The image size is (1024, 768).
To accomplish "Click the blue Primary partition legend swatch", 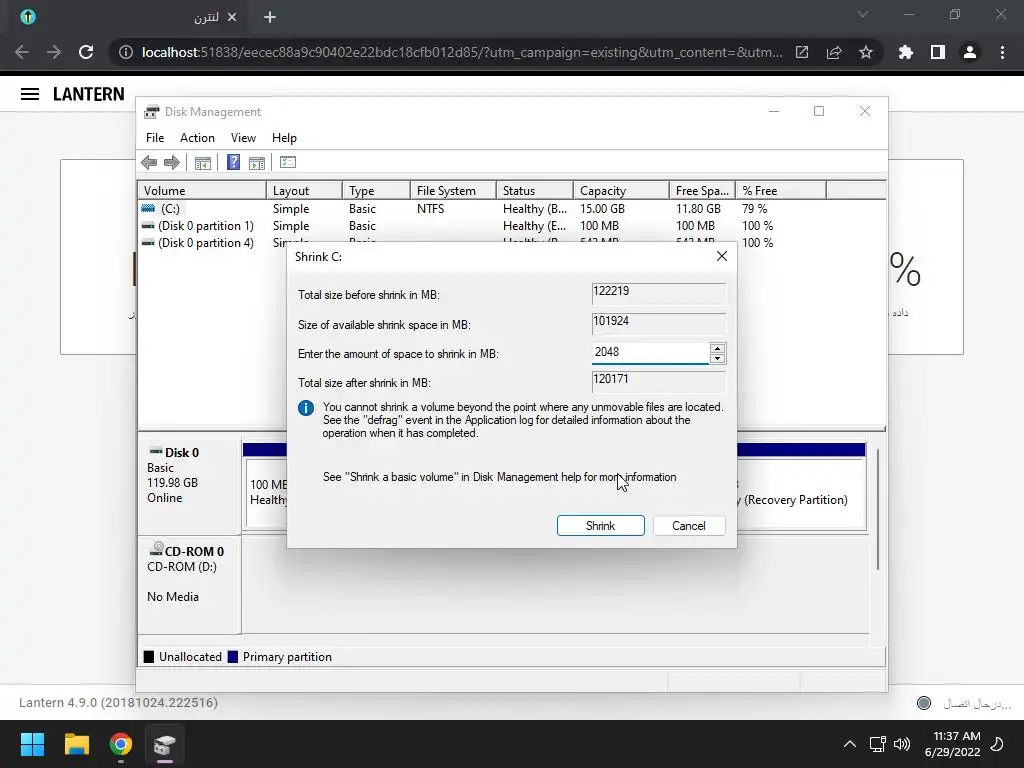I will [232, 657].
